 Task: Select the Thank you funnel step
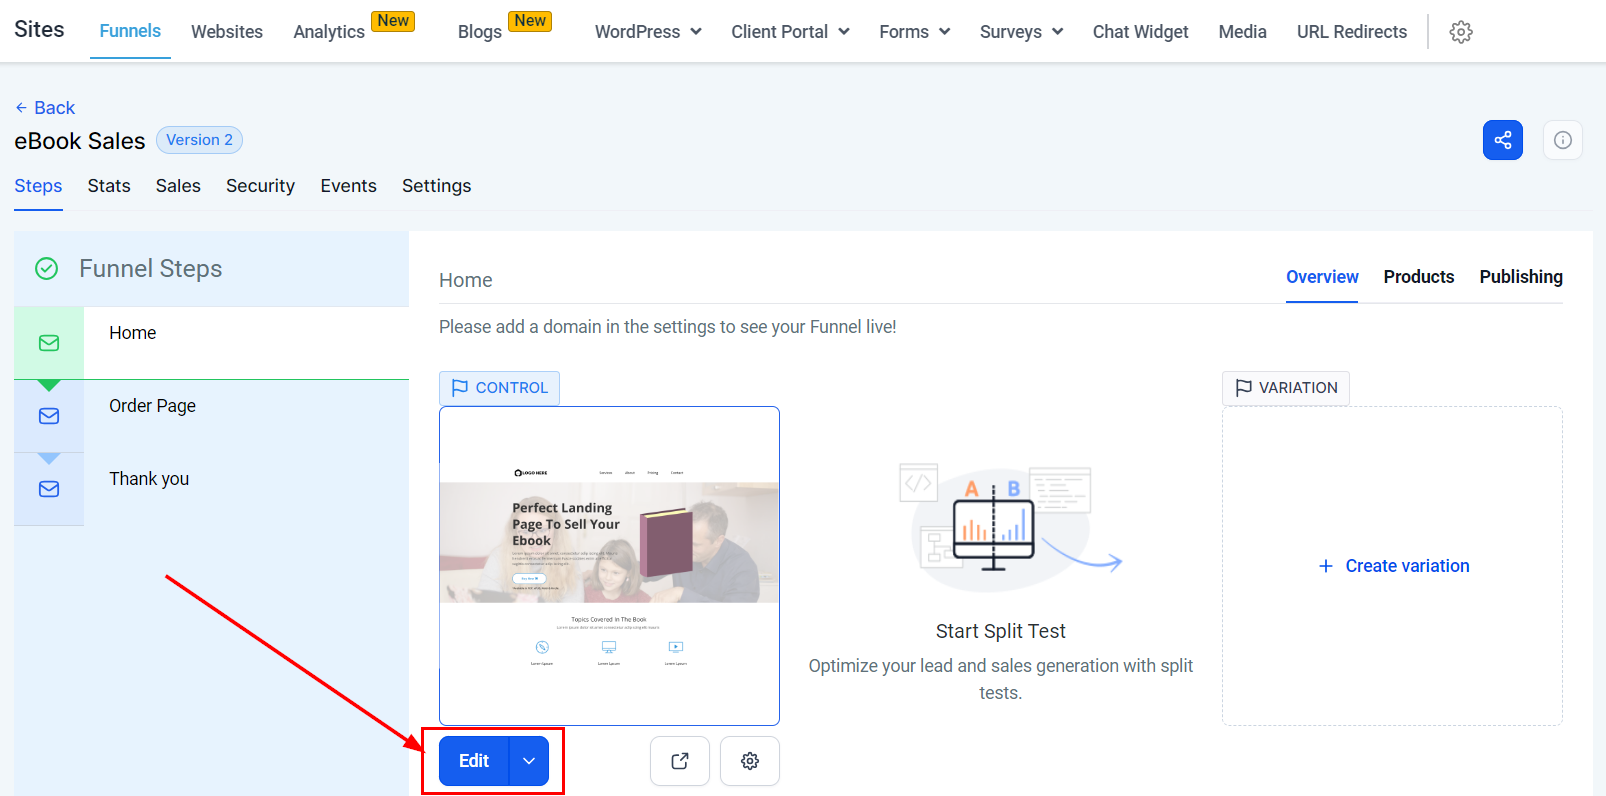[x=211, y=489]
